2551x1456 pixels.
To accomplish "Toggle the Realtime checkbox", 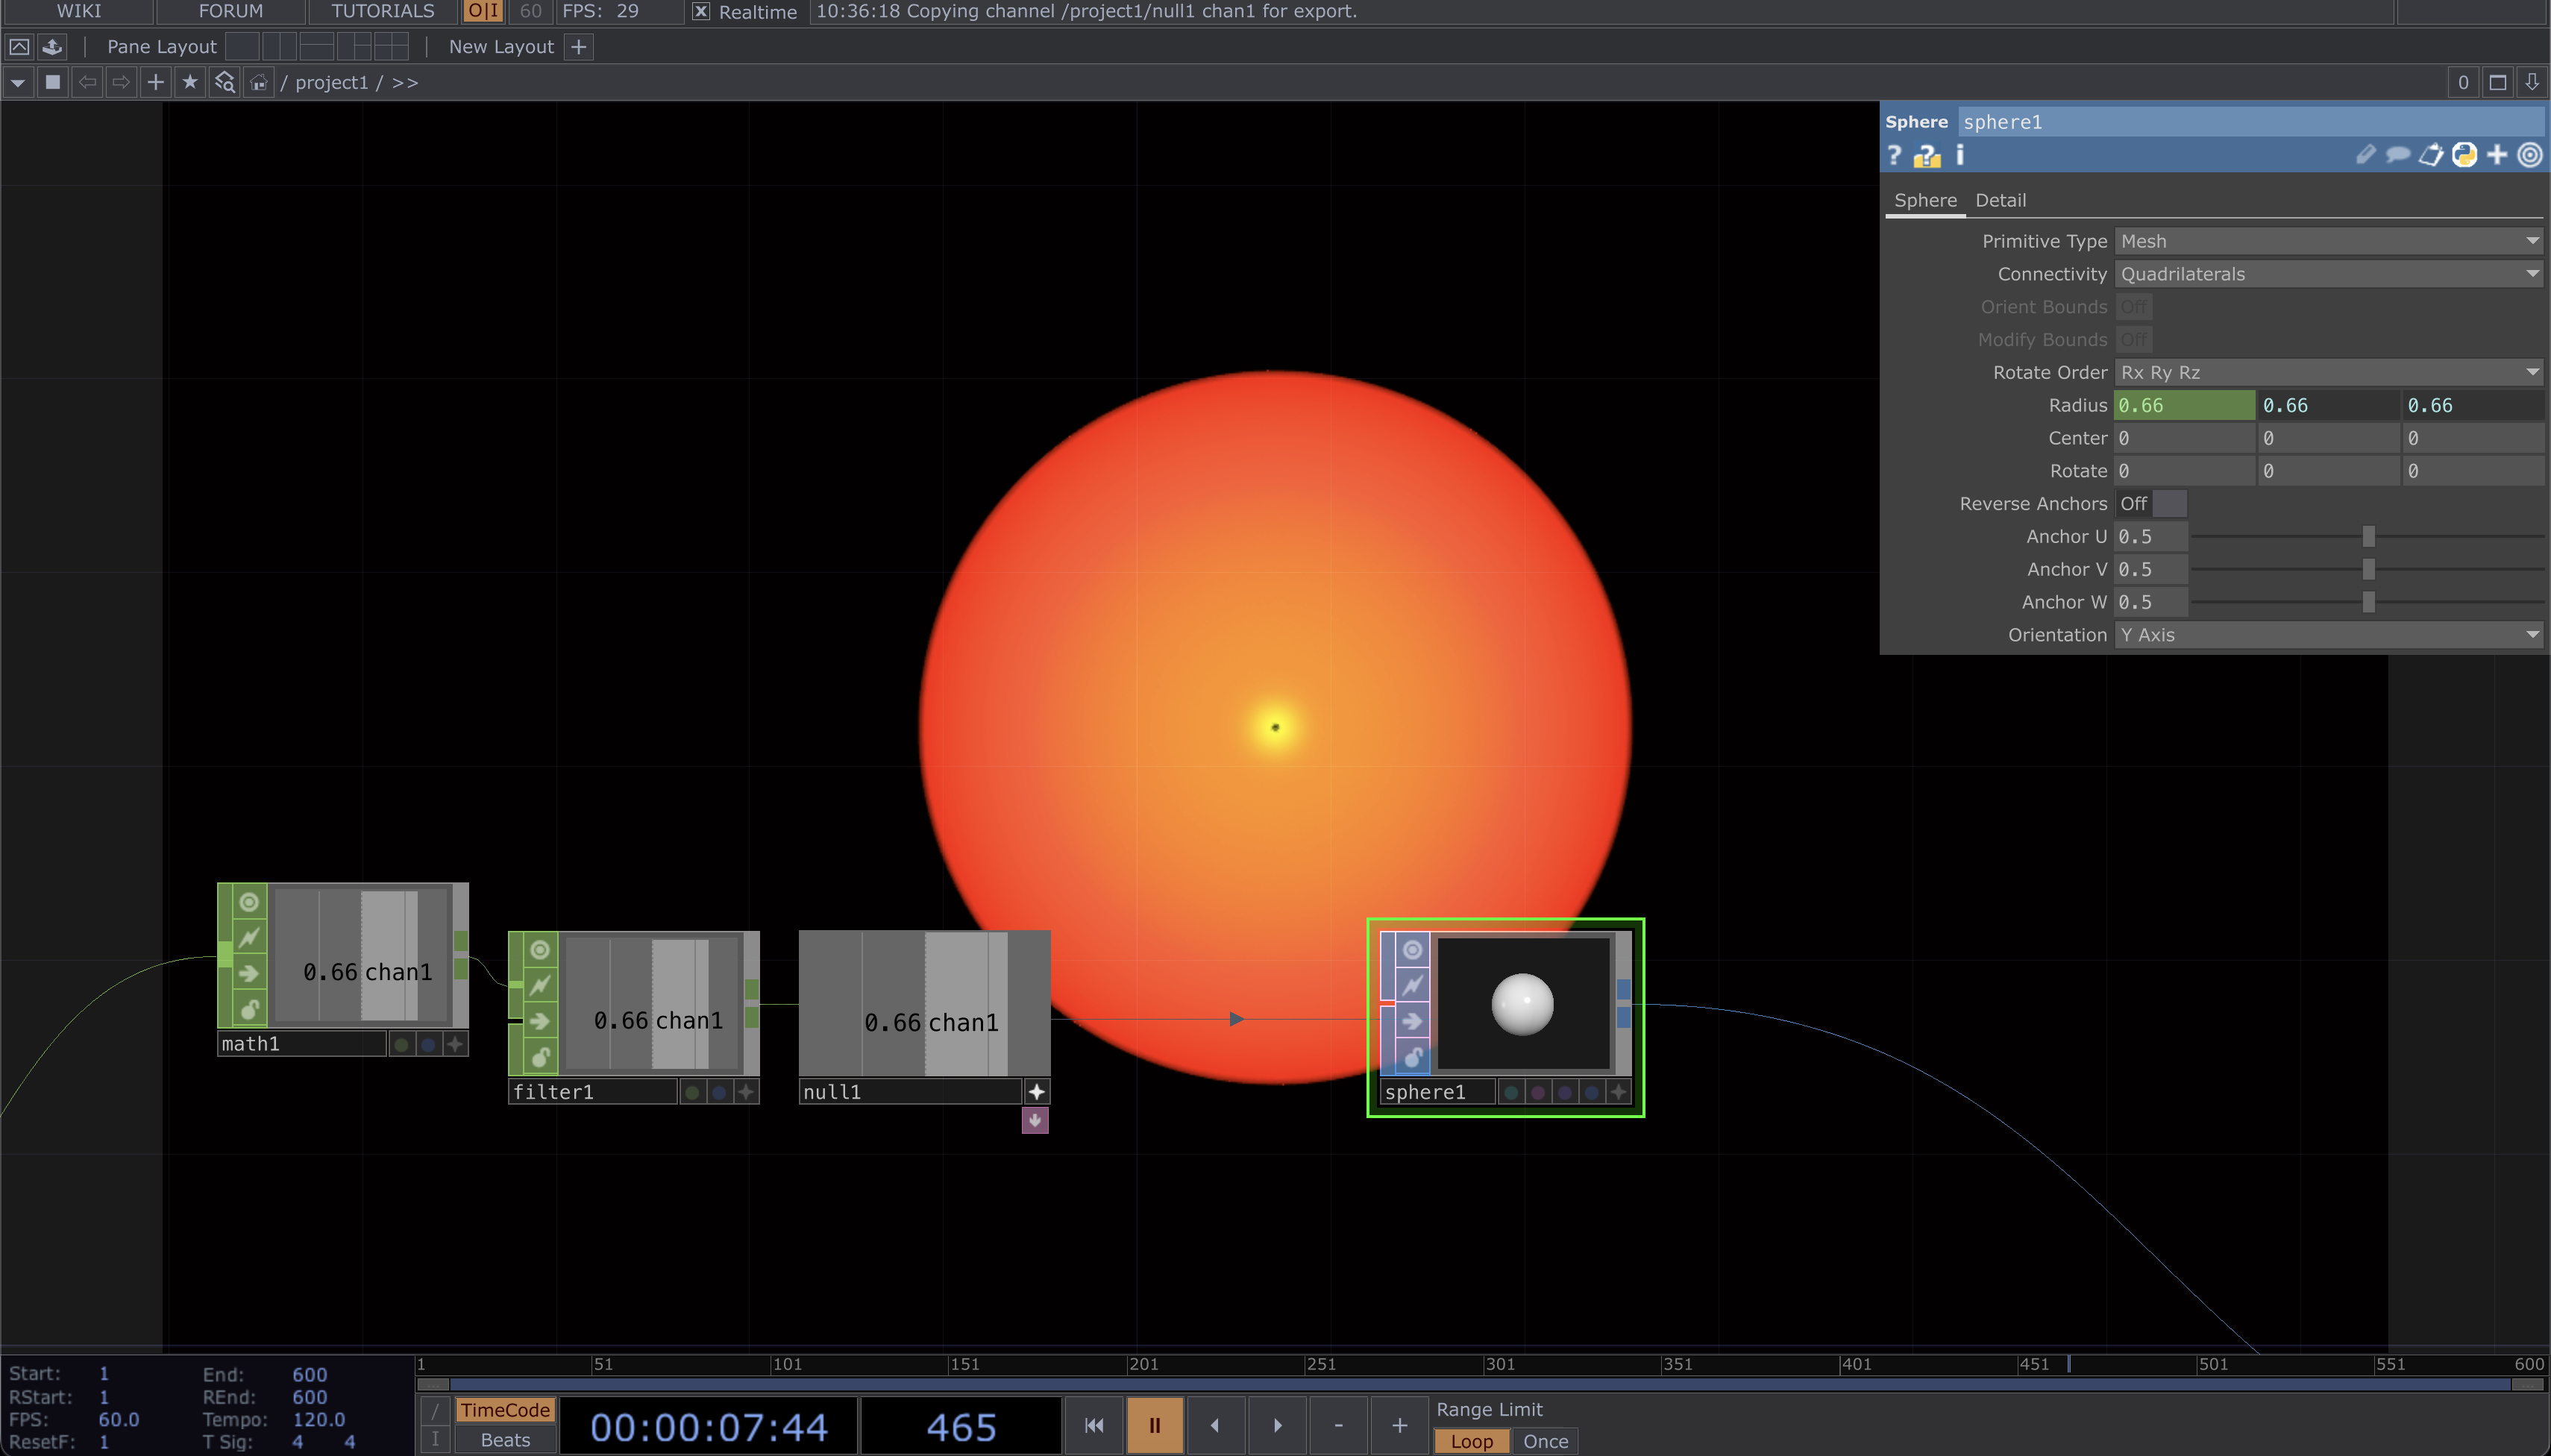I will click(701, 11).
